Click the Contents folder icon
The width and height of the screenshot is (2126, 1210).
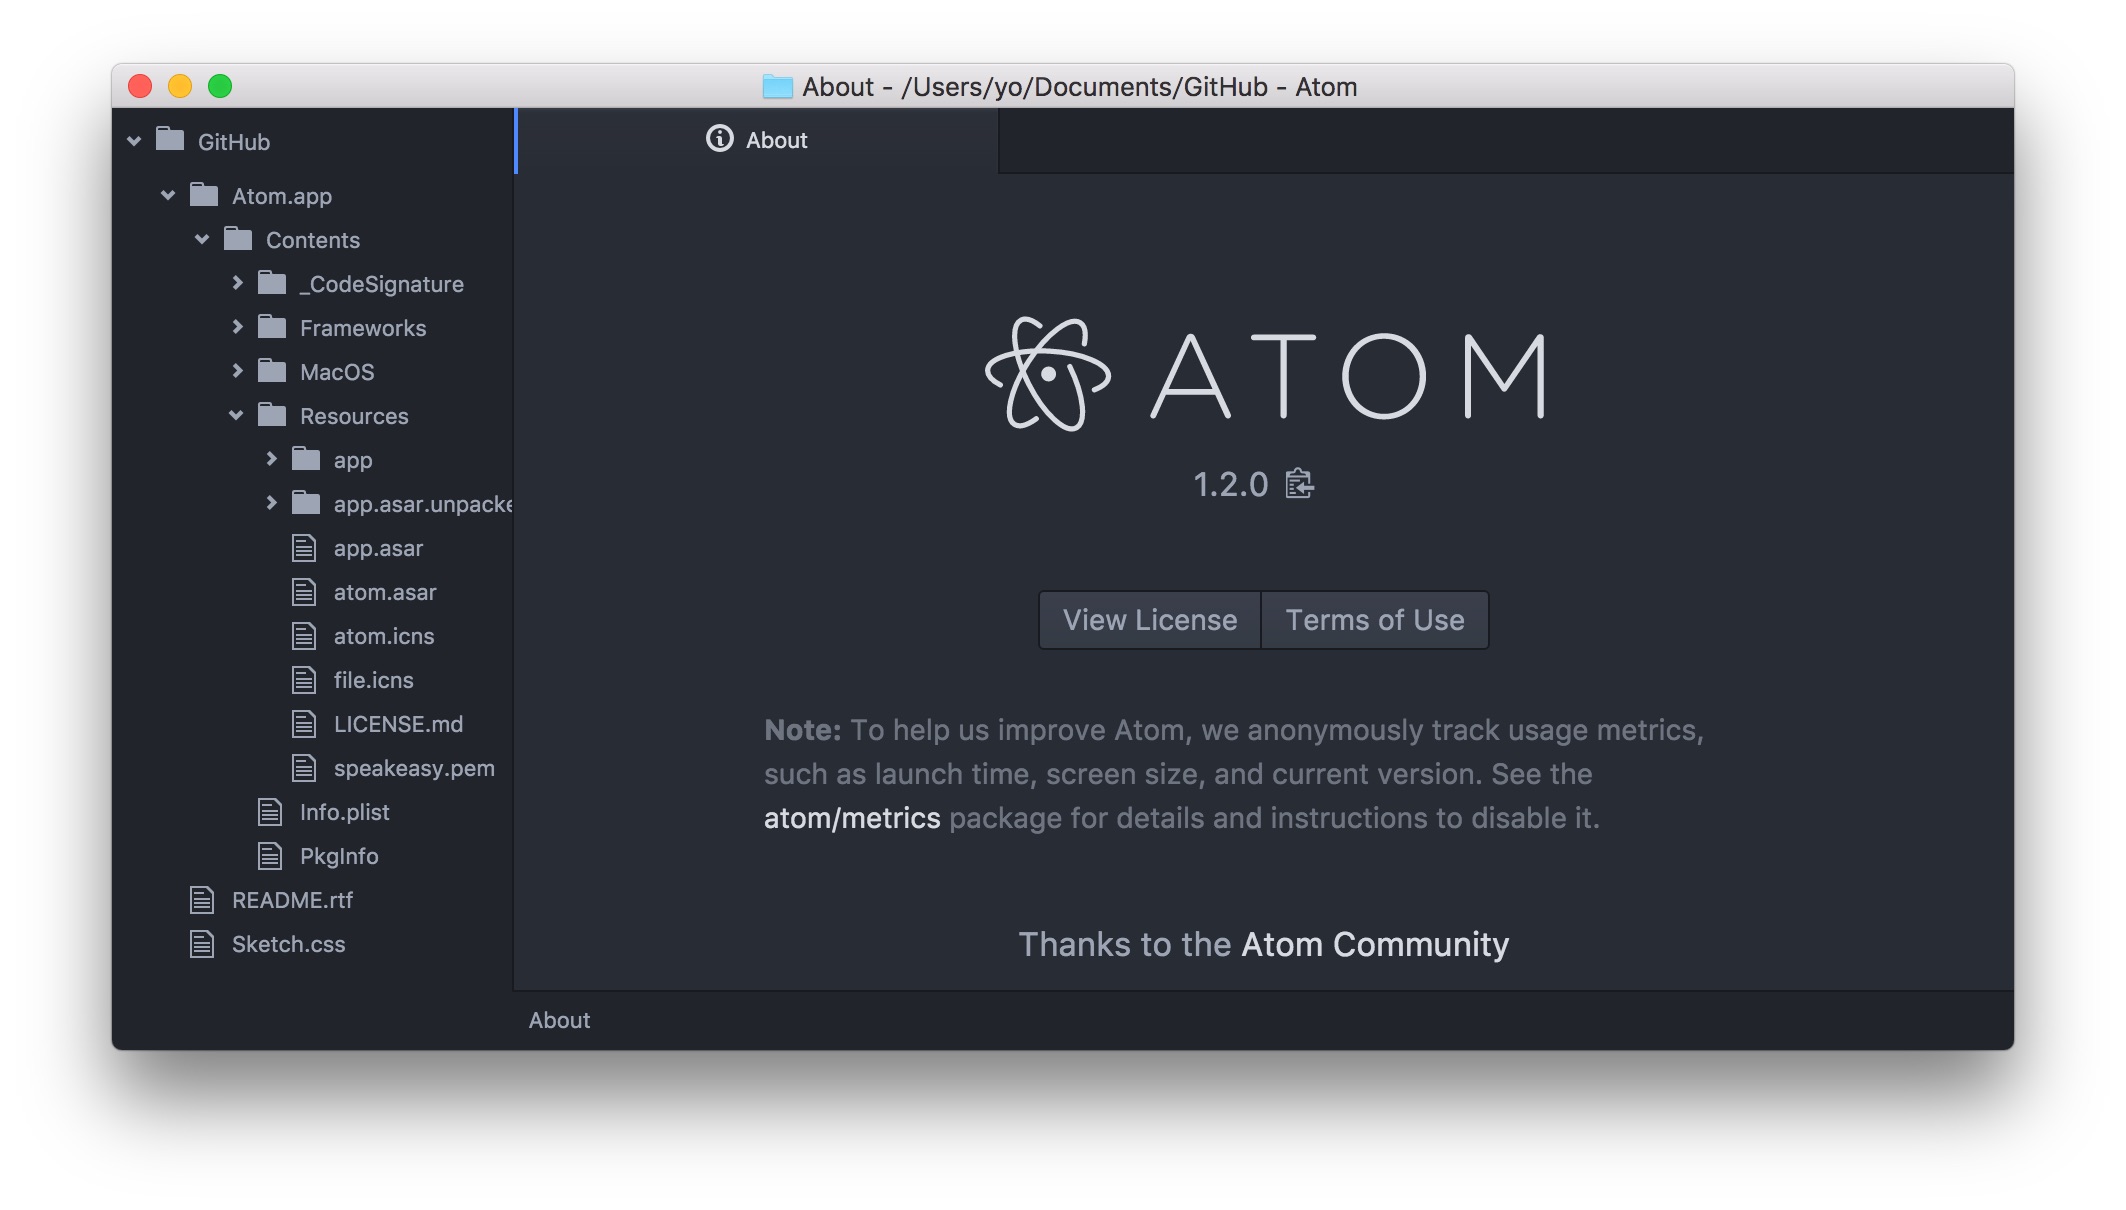[238, 238]
